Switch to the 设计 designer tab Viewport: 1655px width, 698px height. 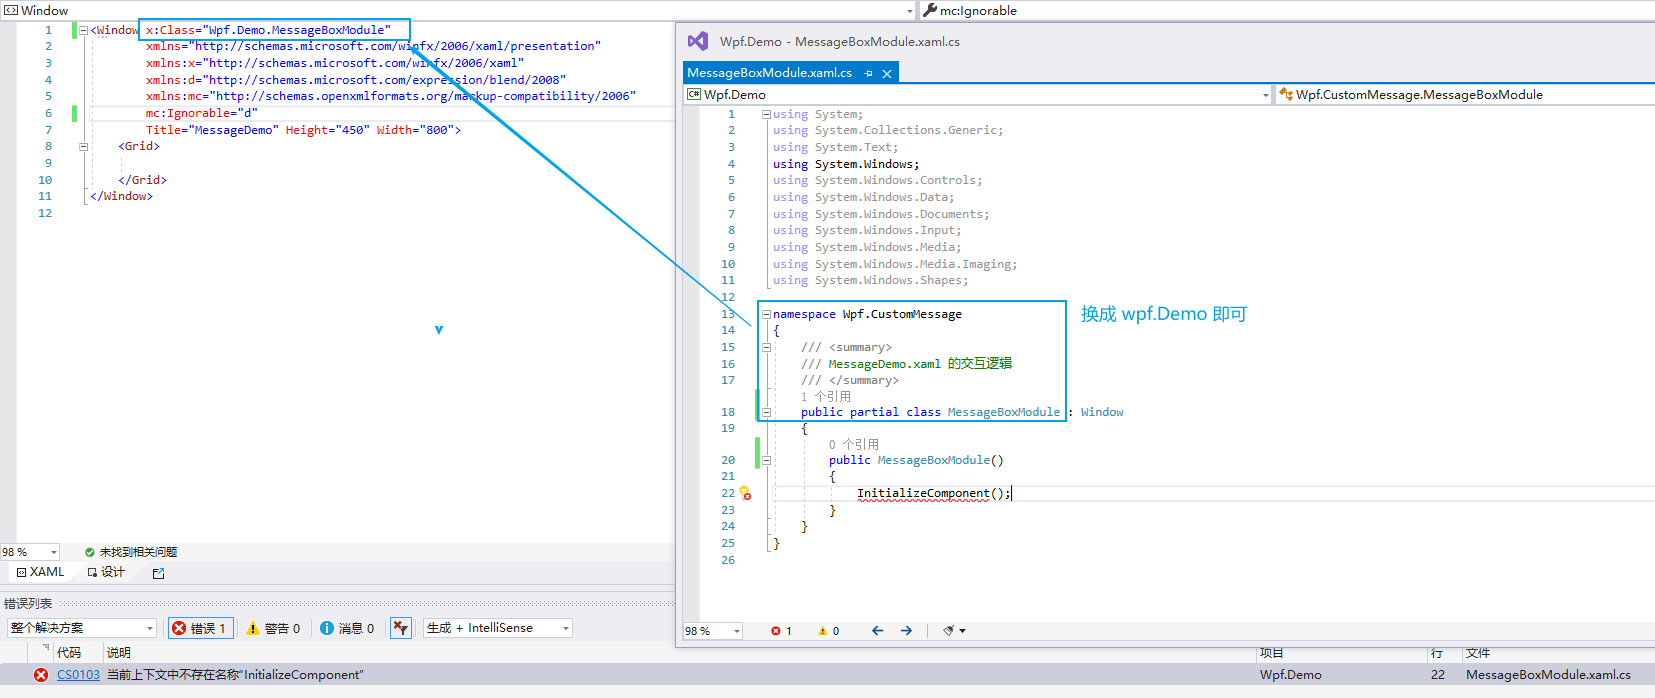106,572
